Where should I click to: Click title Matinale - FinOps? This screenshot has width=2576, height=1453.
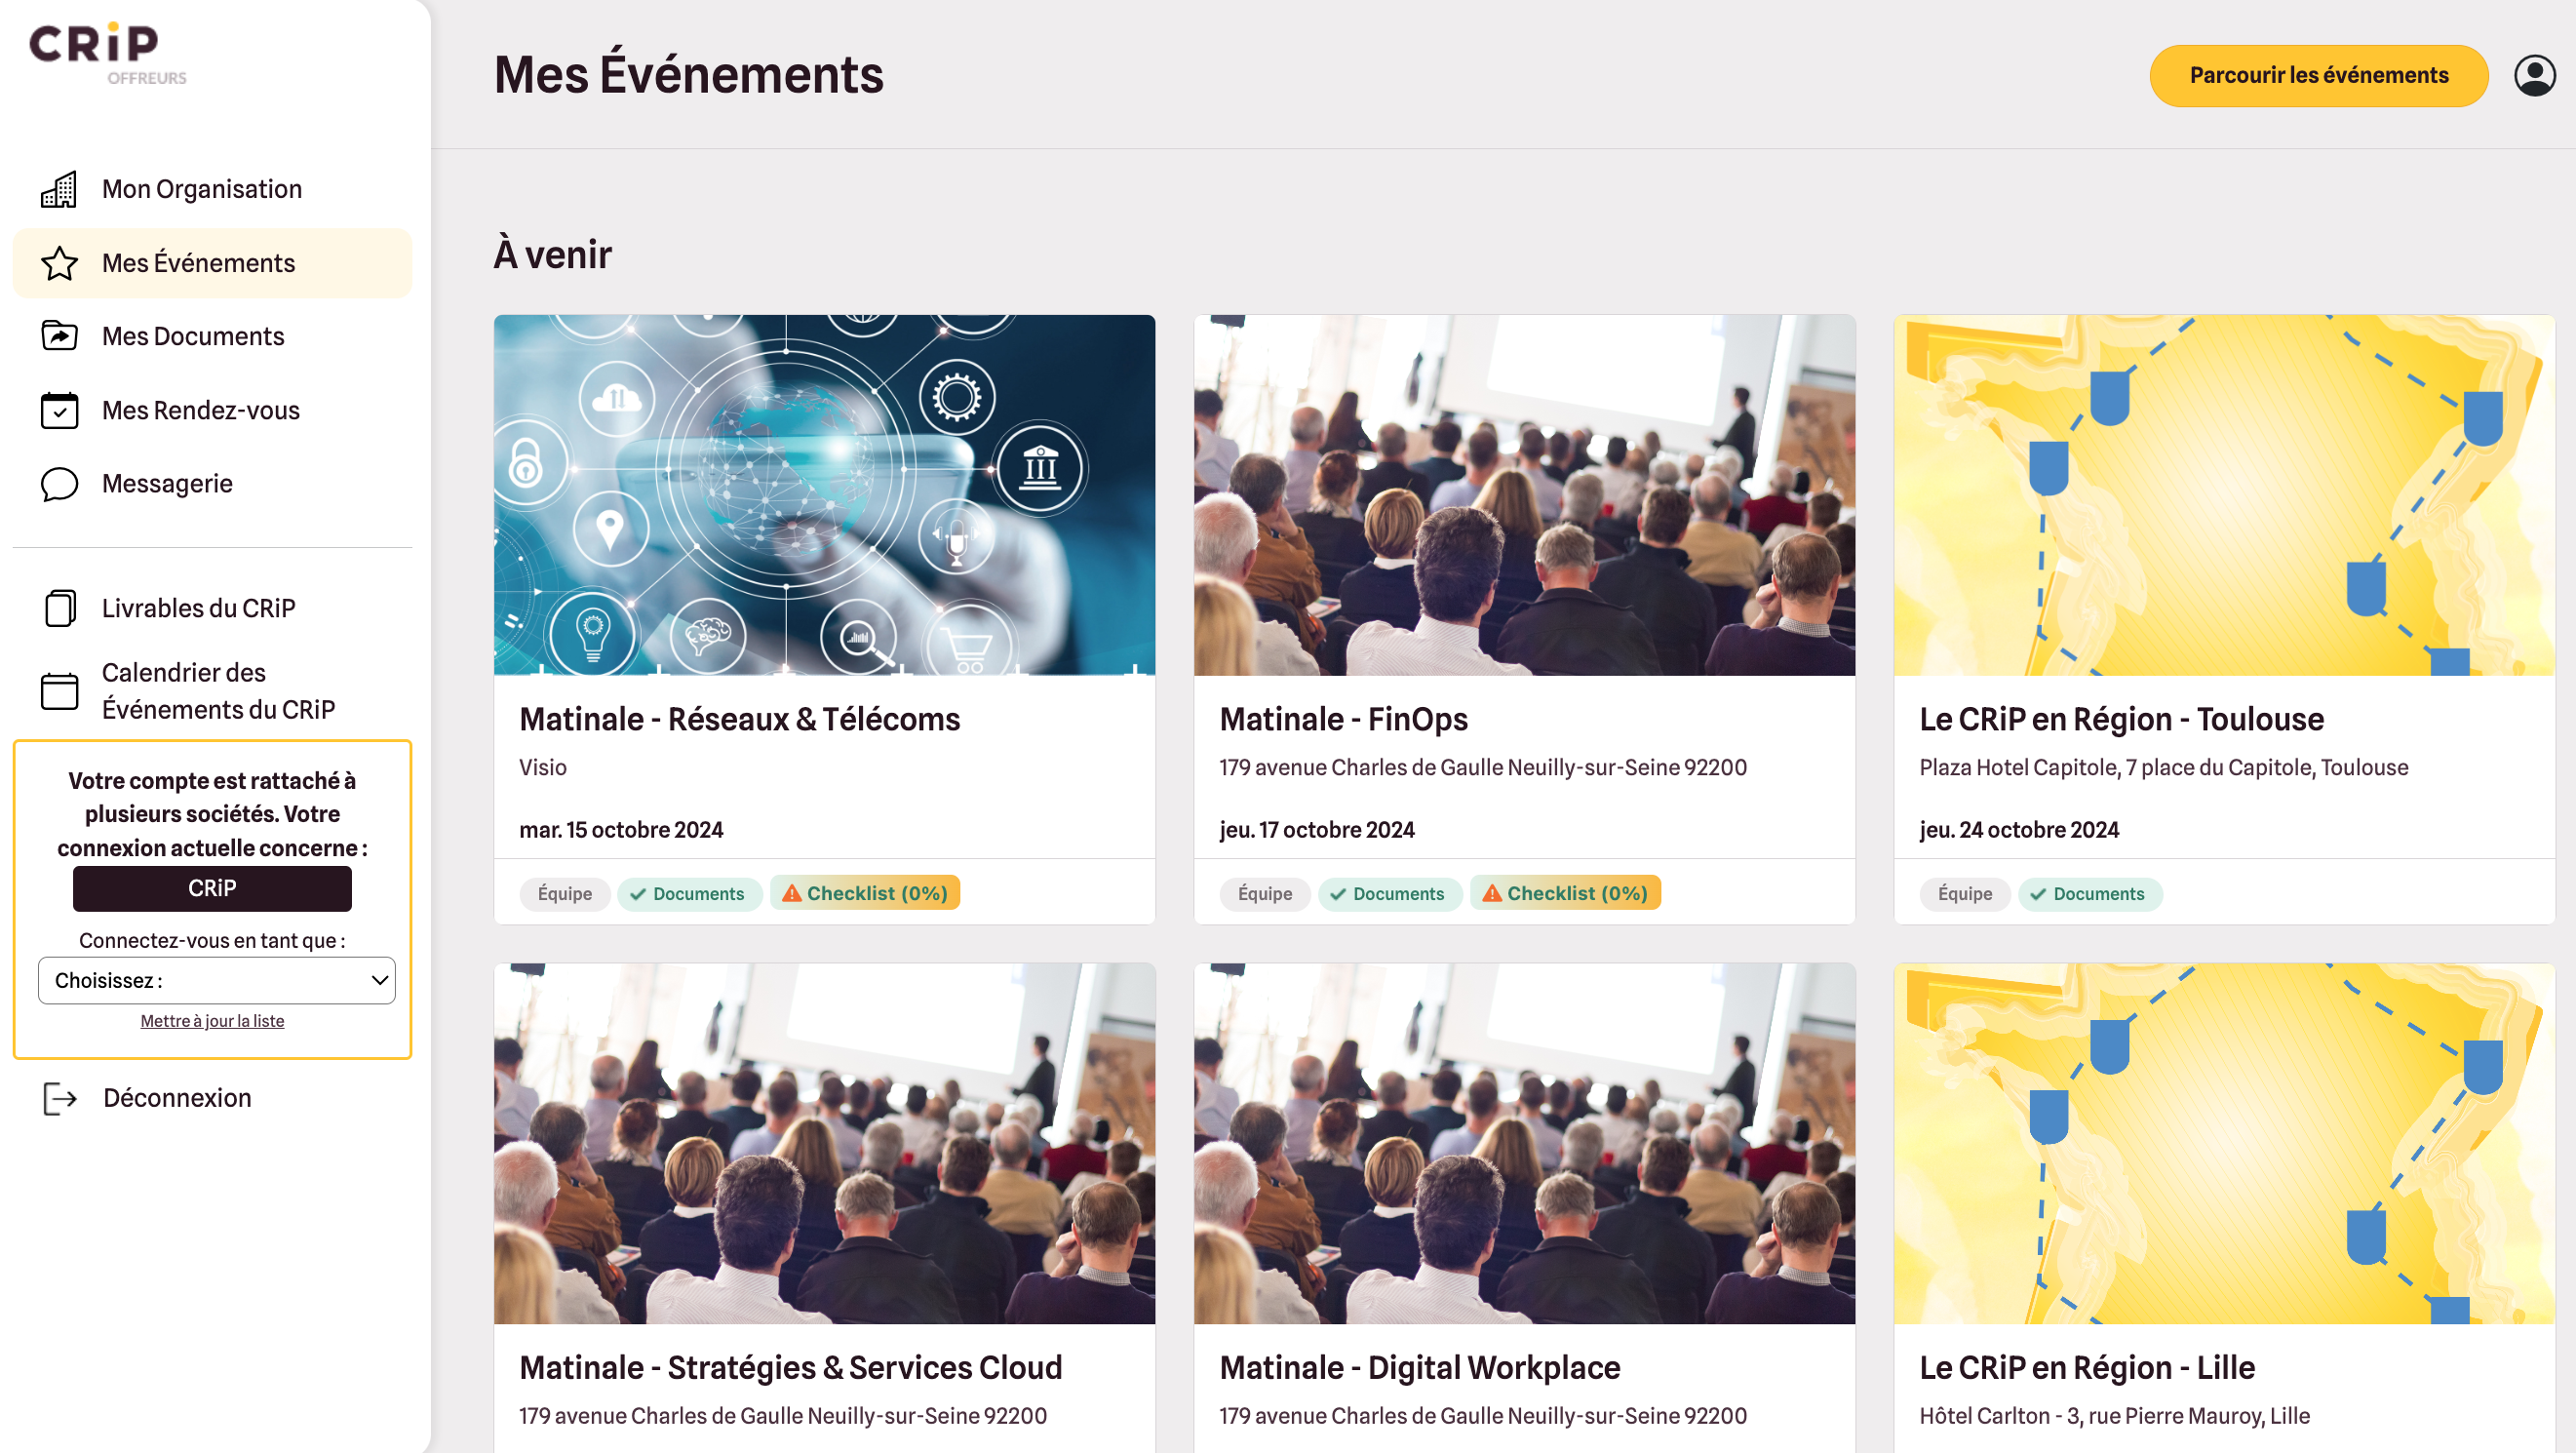coord(1343,719)
